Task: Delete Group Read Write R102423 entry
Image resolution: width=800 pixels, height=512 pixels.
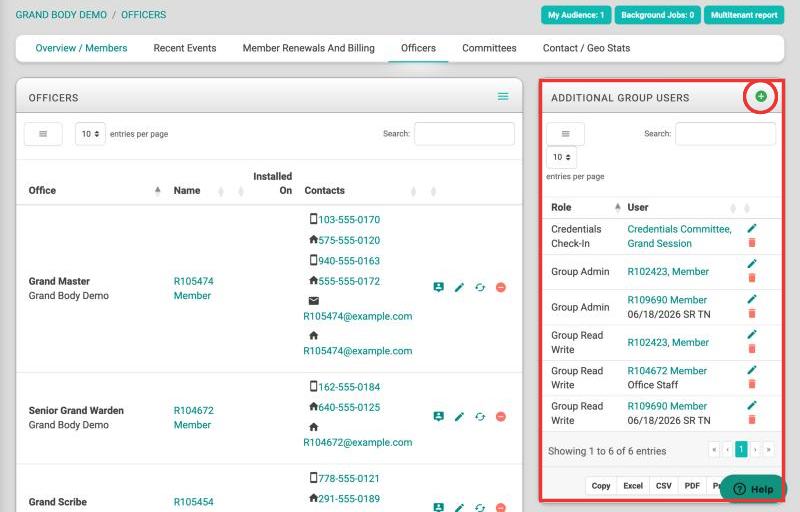Action: (752, 349)
